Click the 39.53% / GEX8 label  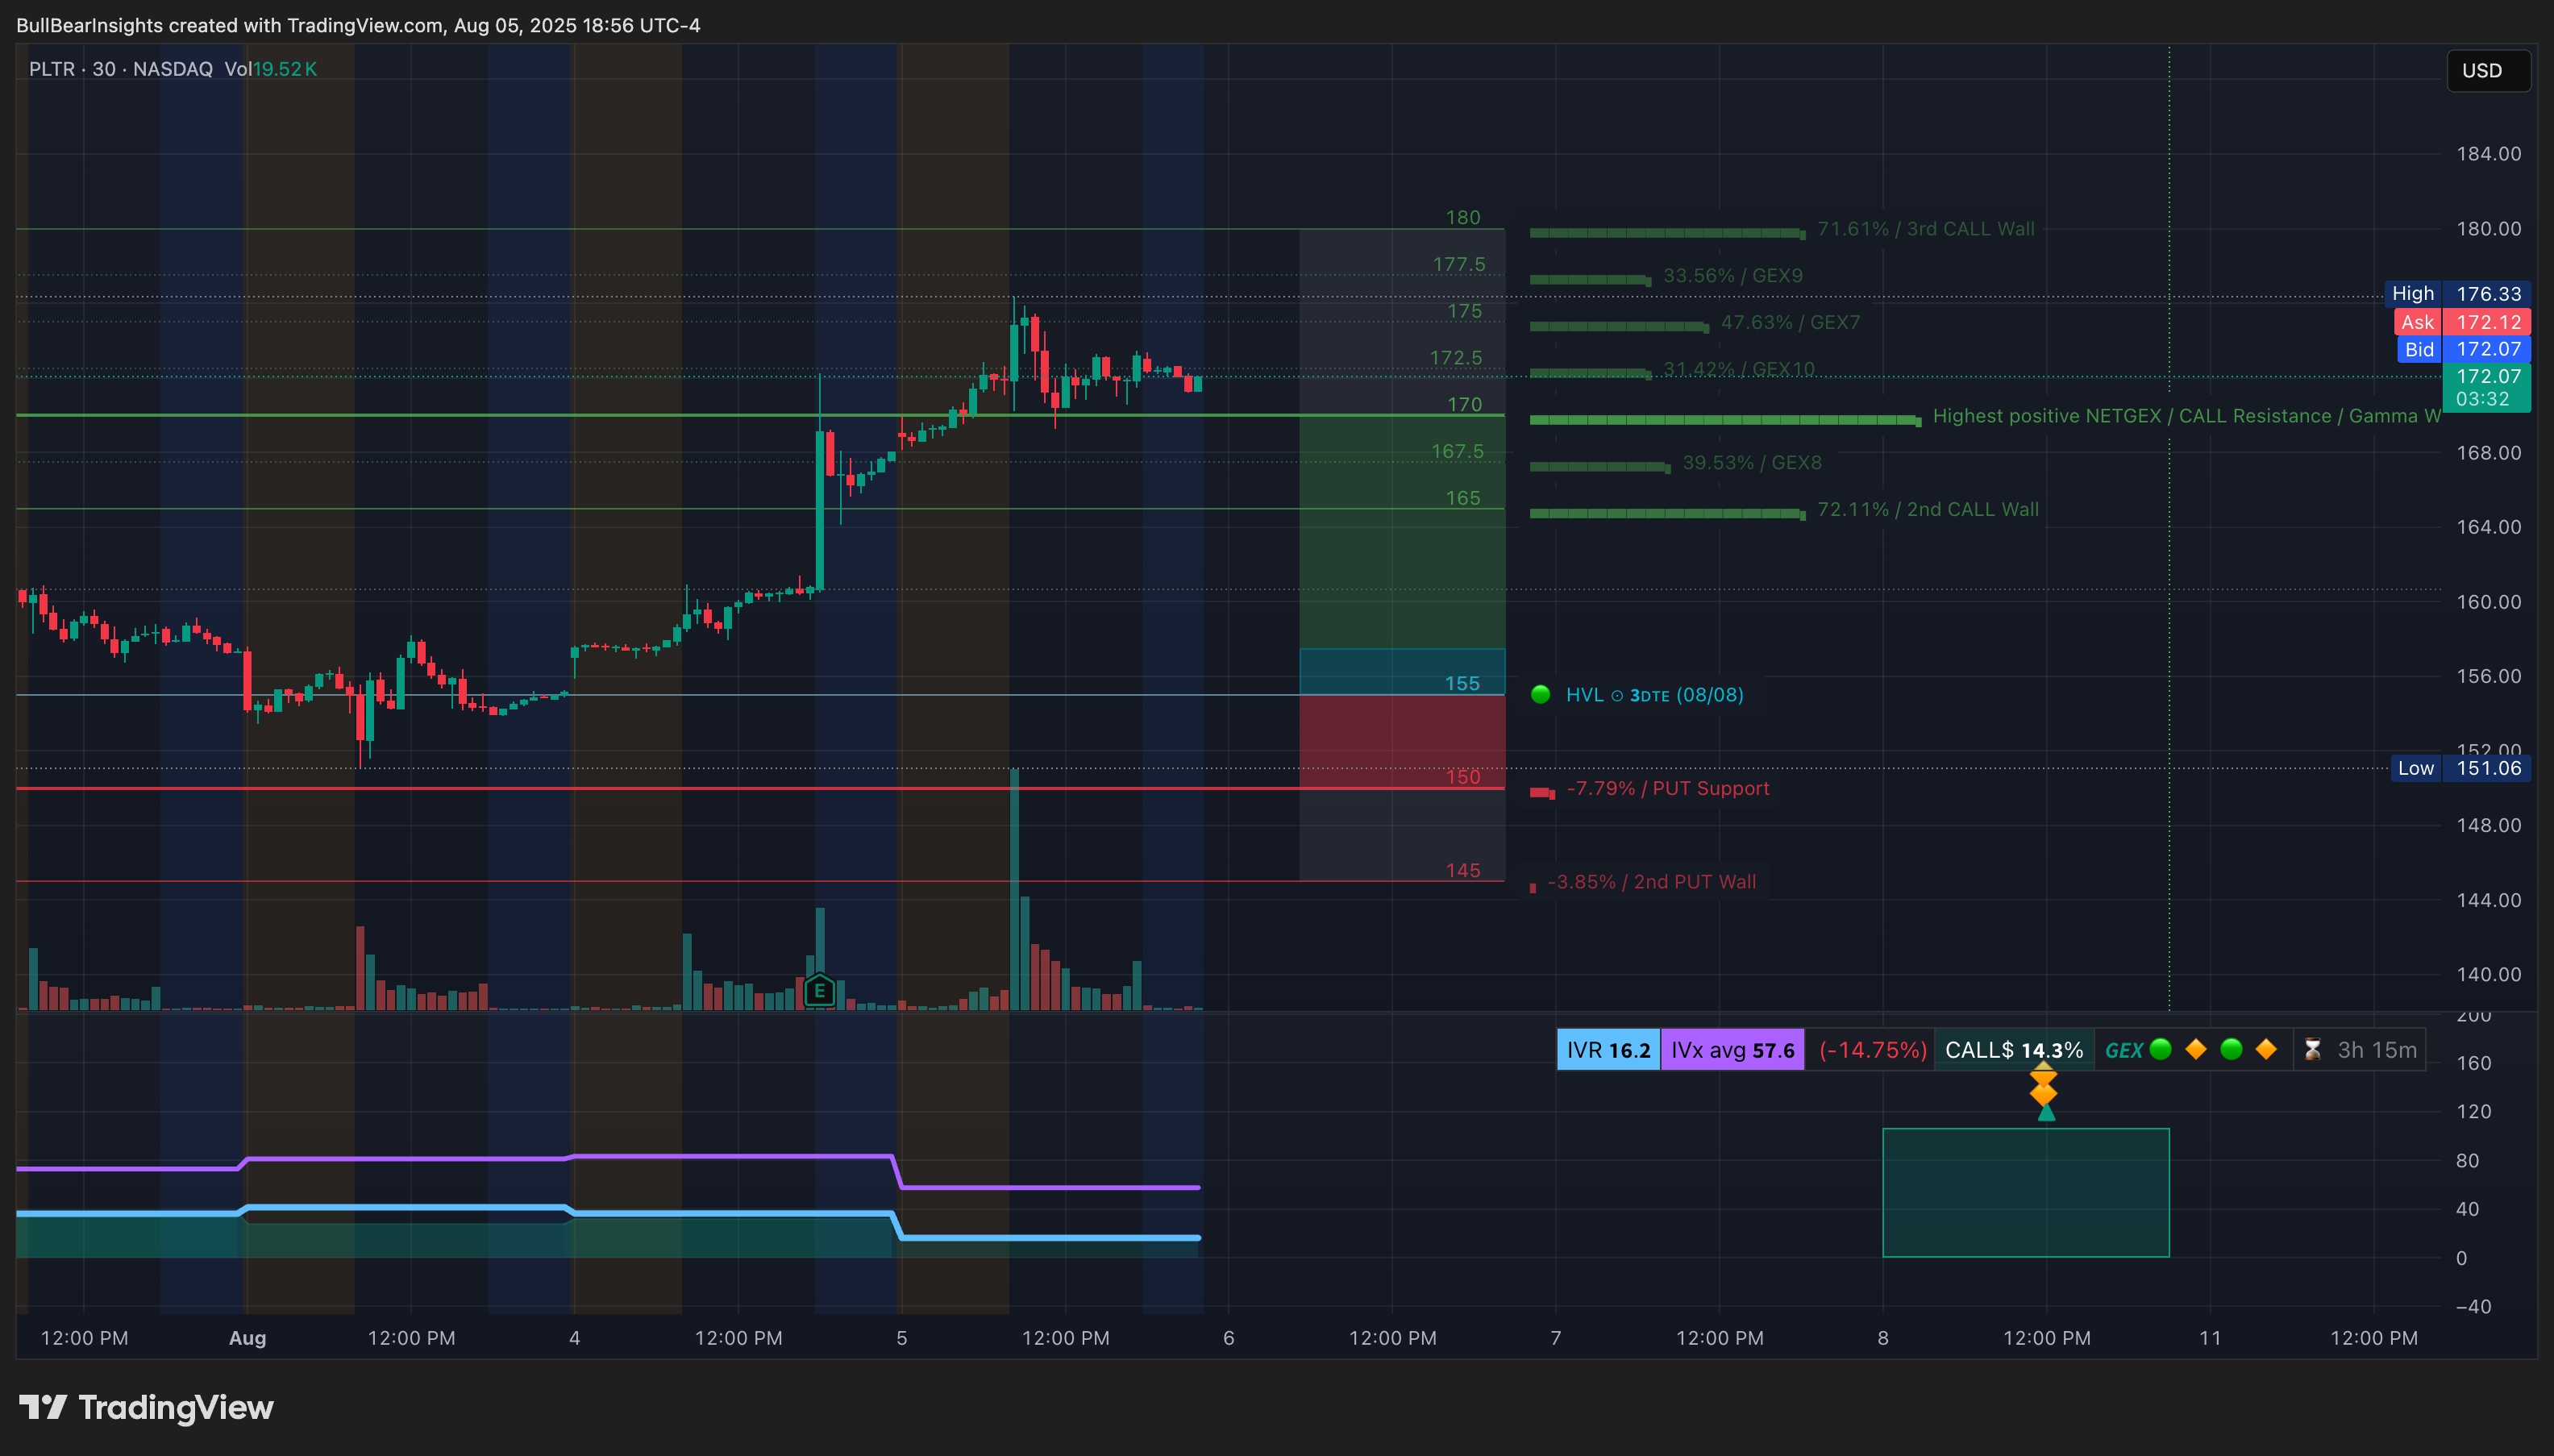(1752, 463)
